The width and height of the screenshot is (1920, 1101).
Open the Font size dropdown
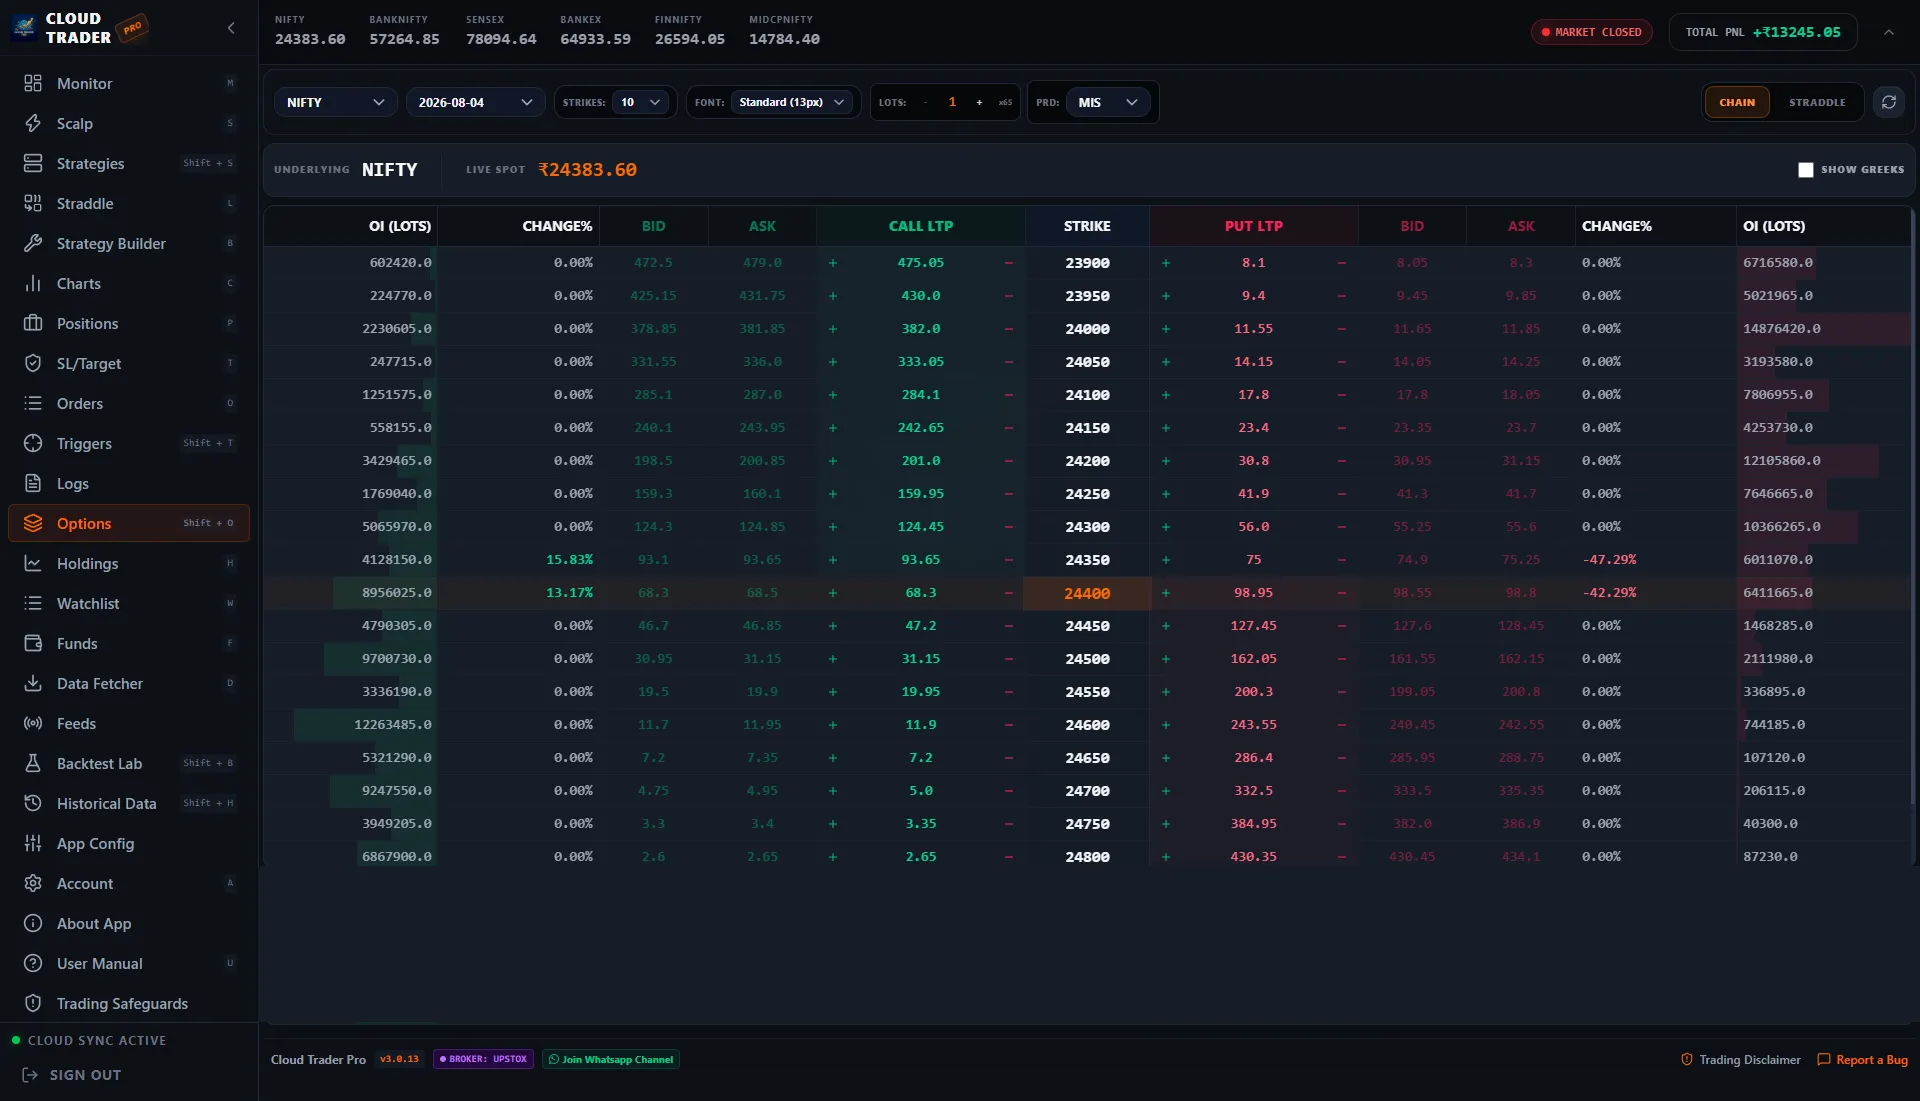coord(792,102)
